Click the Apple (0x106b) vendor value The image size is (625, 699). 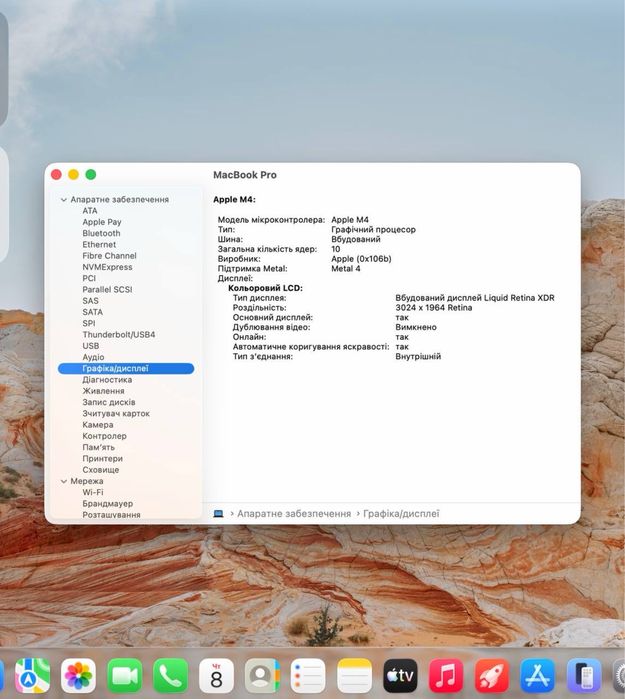(x=361, y=259)
